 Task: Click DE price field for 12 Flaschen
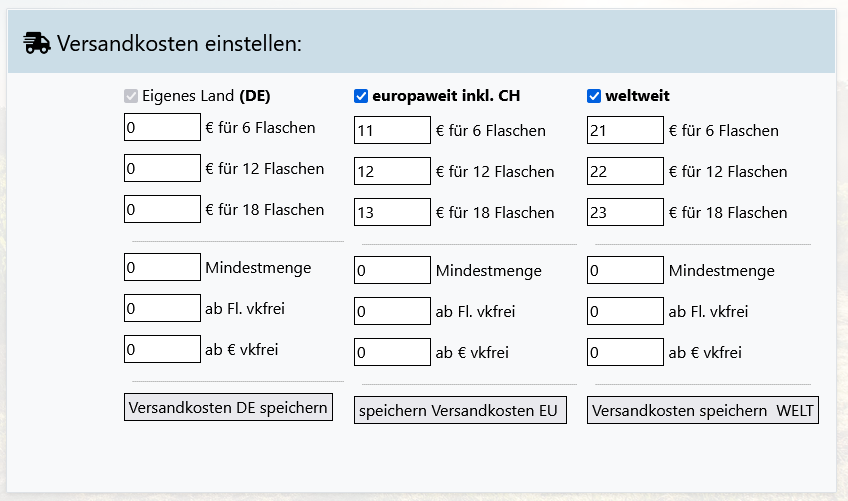[162, 168]
